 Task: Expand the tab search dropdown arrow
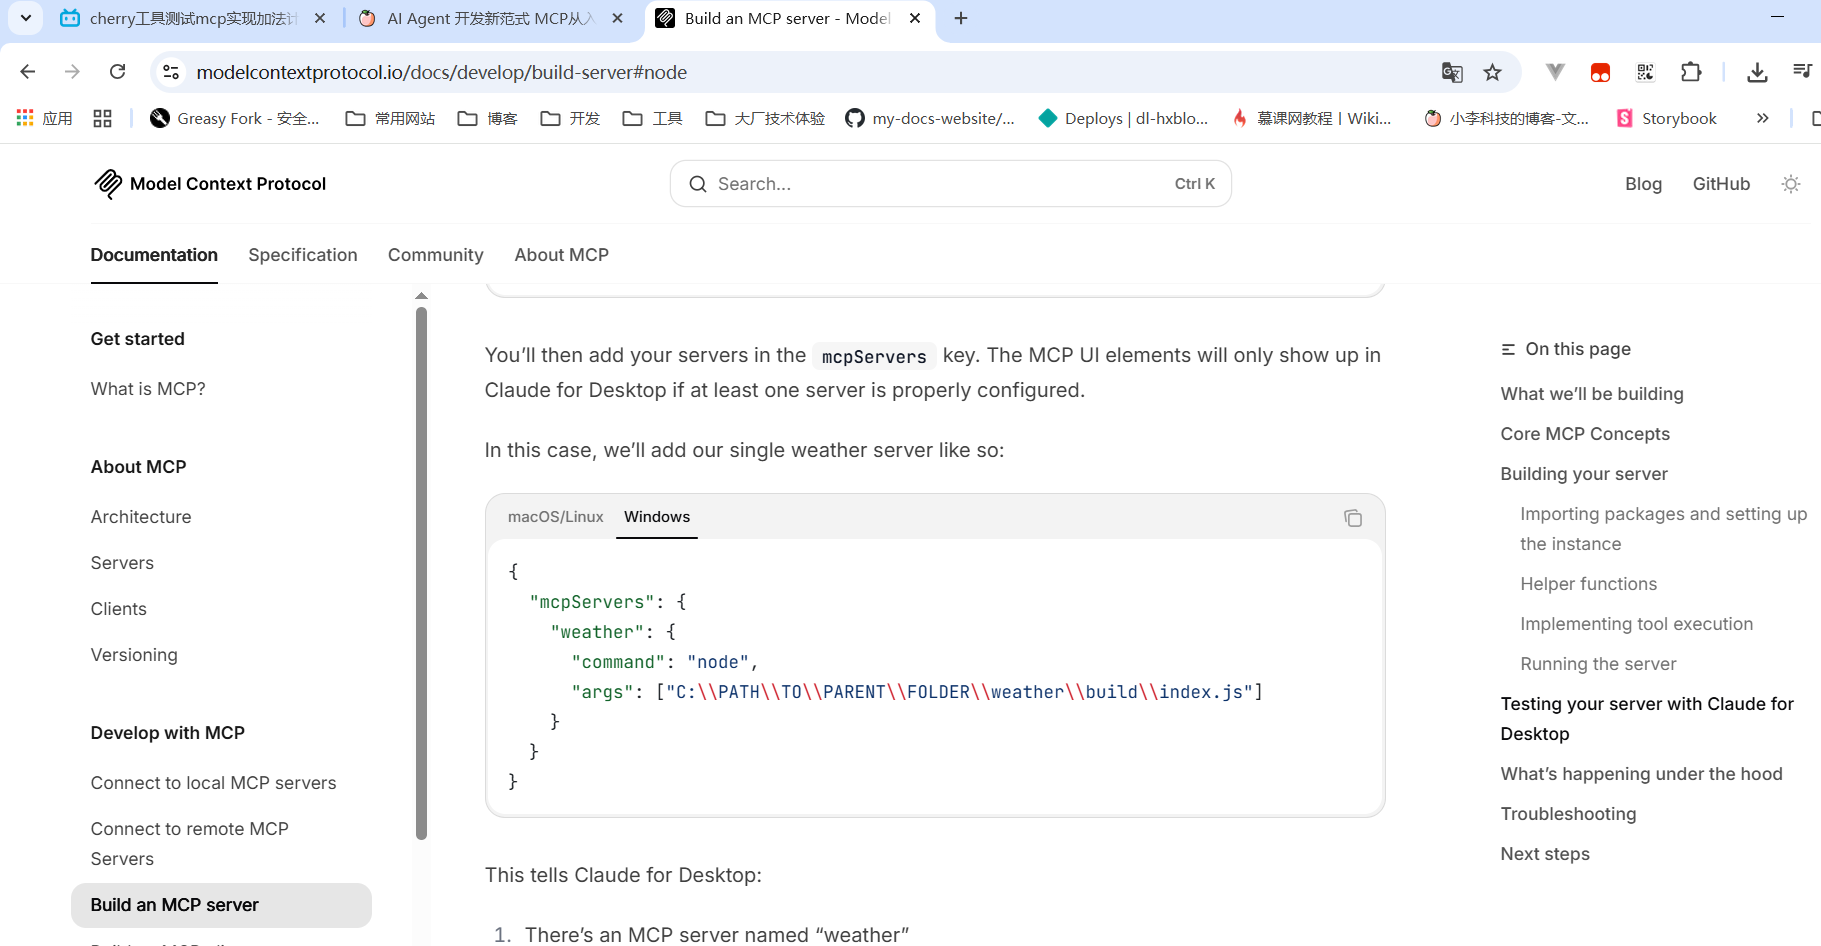[x=26, y=18]
